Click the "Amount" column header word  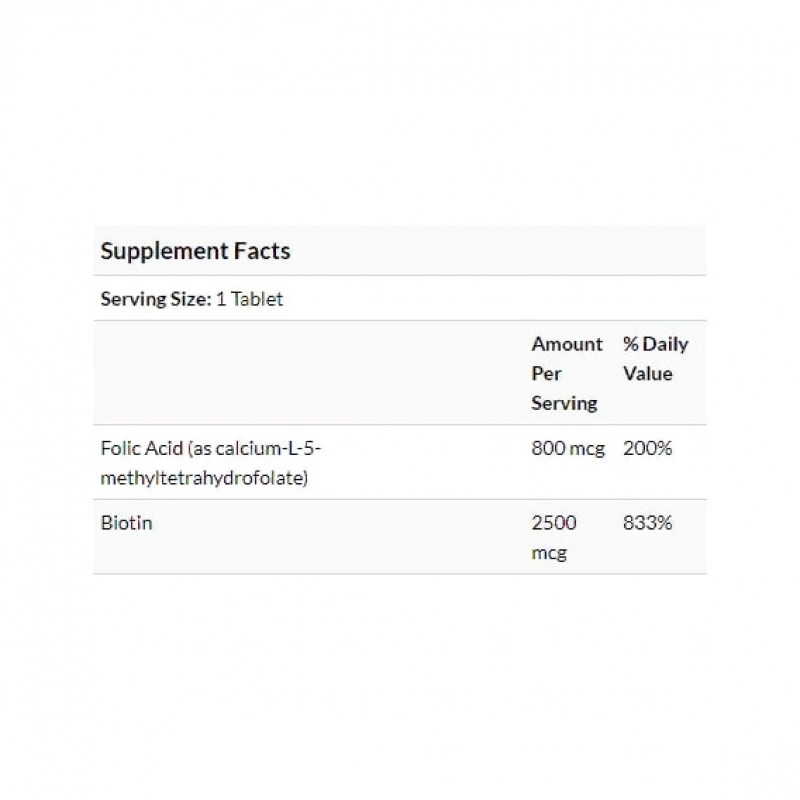click(x=567, y=344)
